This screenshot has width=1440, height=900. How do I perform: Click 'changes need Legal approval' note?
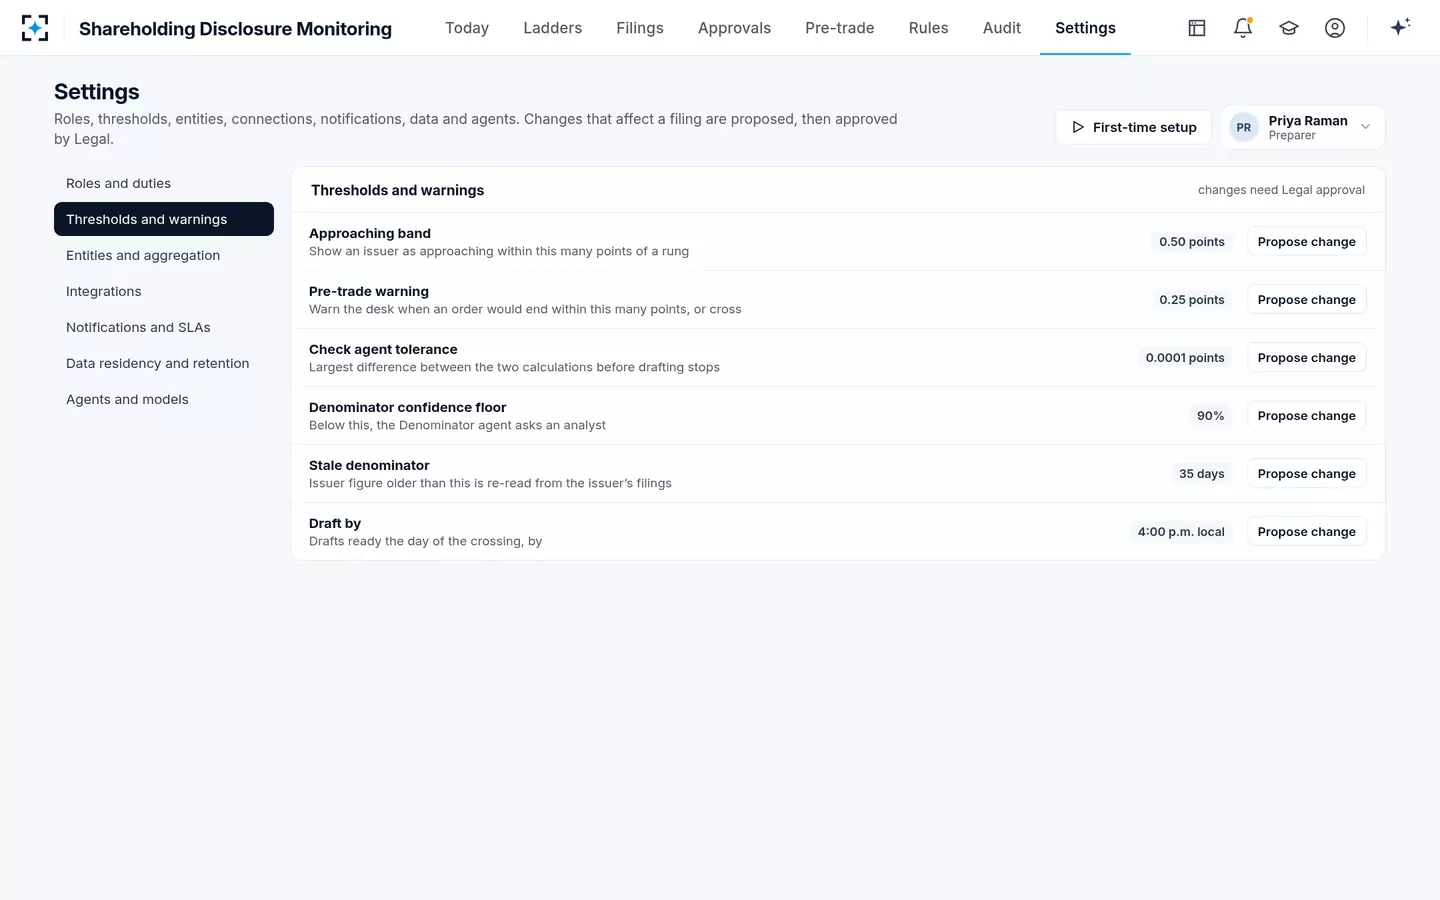[1281, 190]
